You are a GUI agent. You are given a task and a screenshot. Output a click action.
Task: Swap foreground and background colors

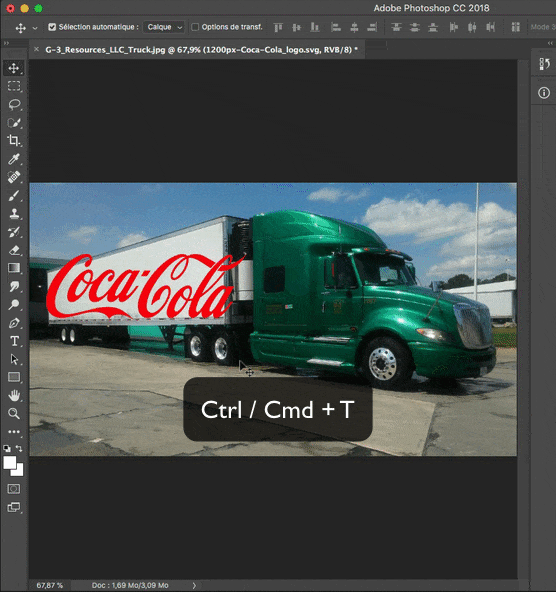(19, 449)
